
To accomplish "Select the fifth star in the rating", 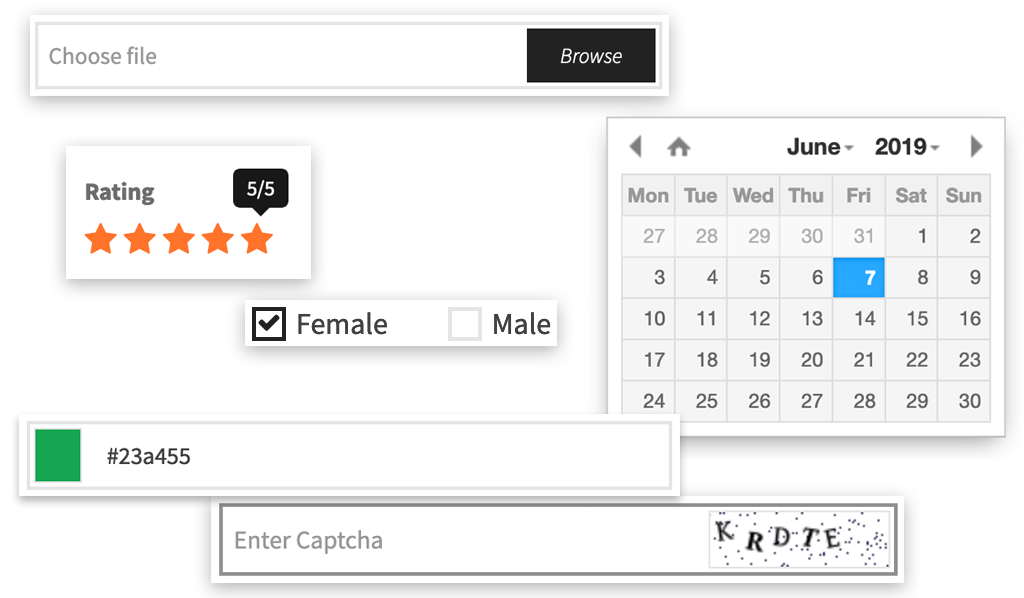I will click(257, 239).
